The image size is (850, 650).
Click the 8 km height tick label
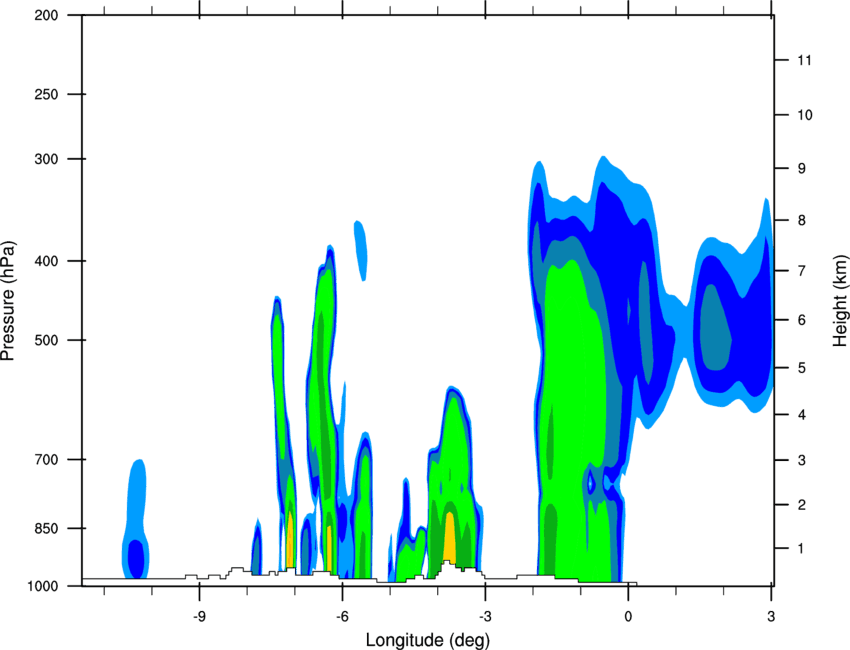tap(801, 220)
